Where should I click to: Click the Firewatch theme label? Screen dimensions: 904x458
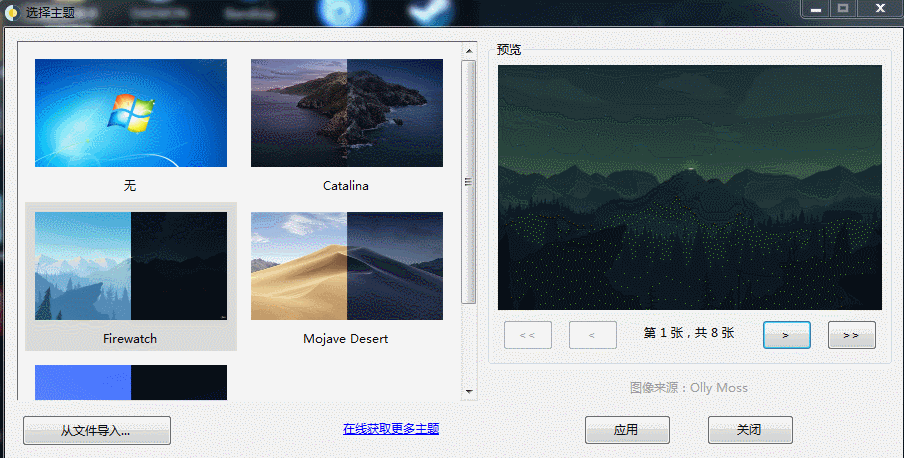[130, 339]
